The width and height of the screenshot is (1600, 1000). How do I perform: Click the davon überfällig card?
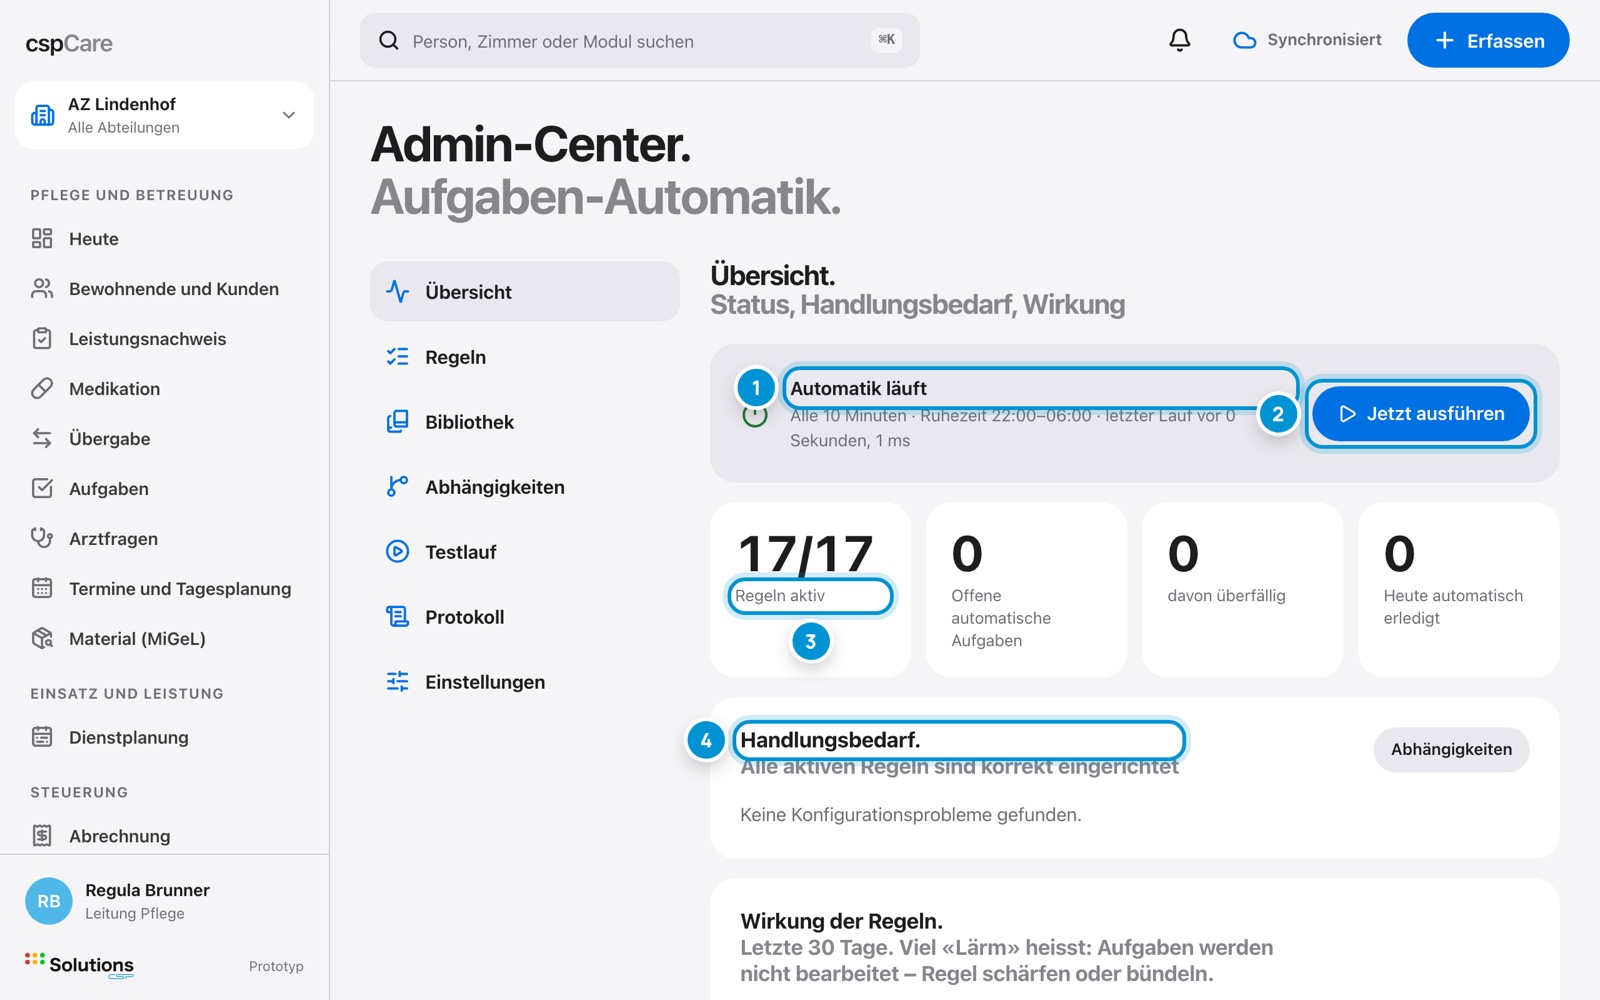coord(1242,590)
